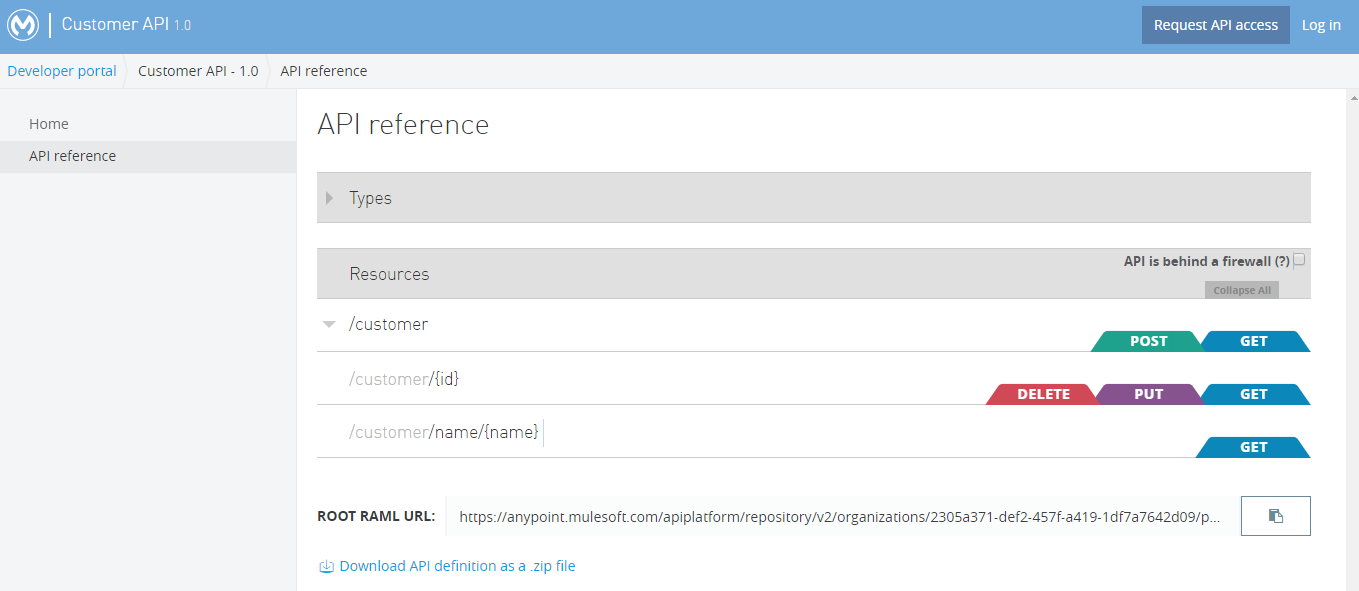This screenshot has height=591, width=1359.
Task: Download API definition as a .zip file
Action: coord(457,566)
